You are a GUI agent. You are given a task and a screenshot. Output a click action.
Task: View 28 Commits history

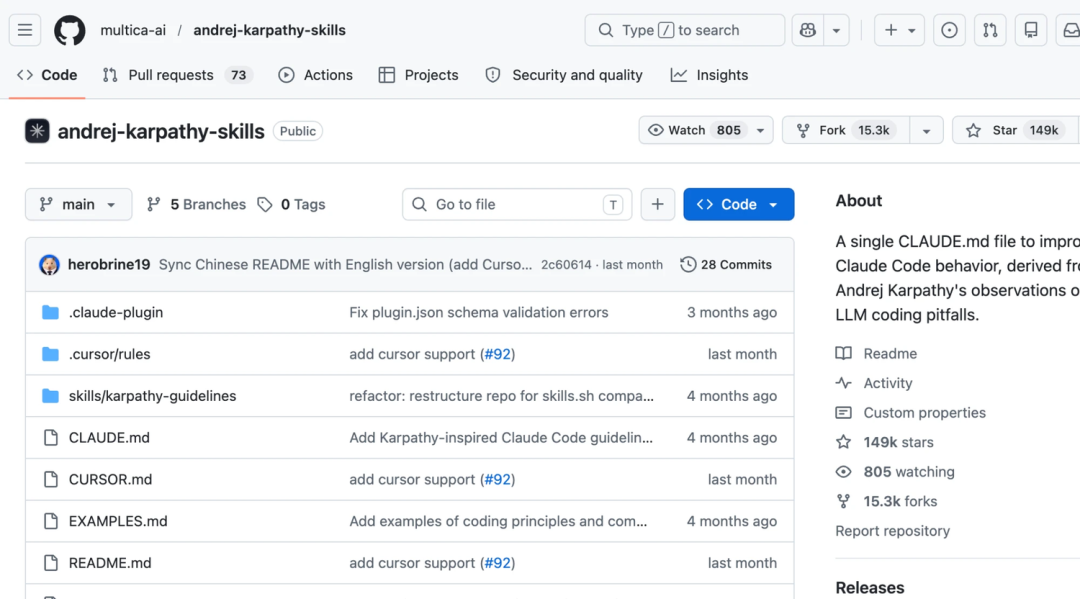[726, 264]
